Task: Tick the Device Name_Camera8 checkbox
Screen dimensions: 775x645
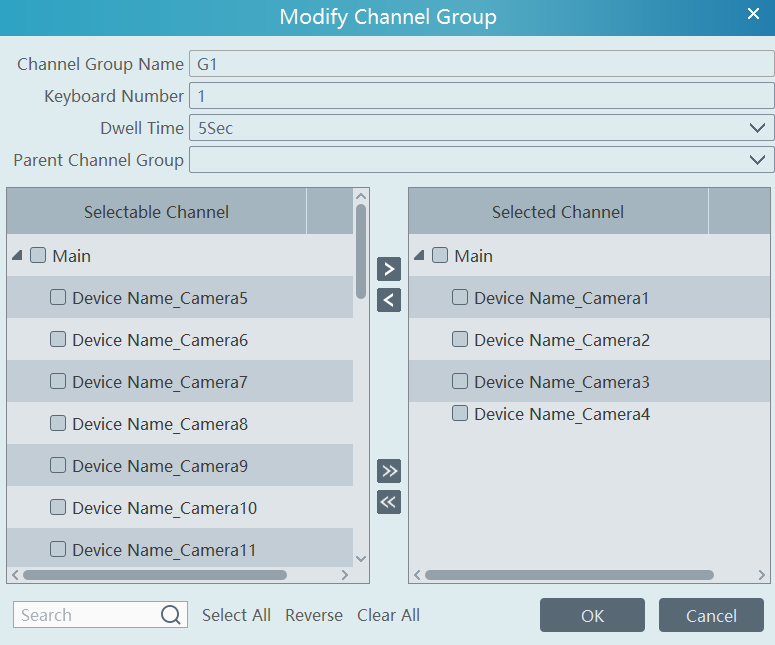Action: (58, 423)
